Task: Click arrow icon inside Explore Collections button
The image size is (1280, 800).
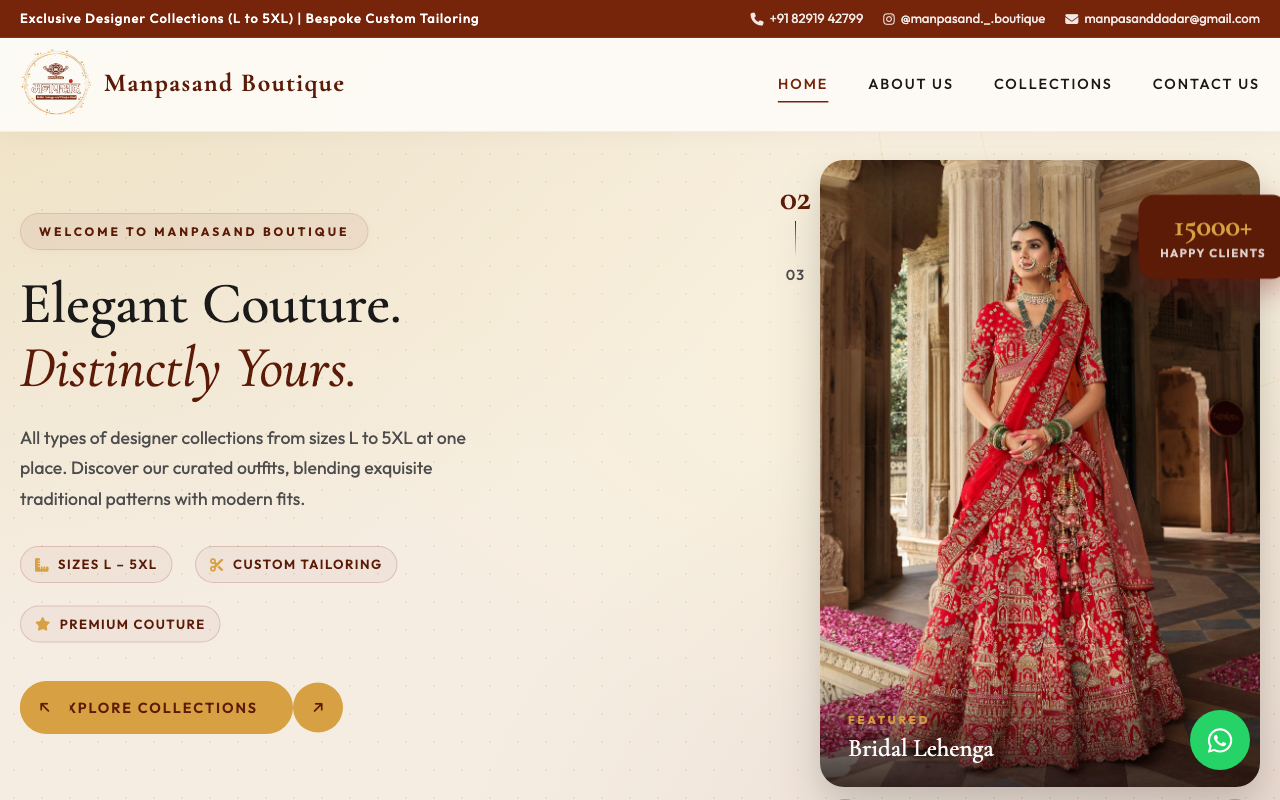Action: pos(45,707)
